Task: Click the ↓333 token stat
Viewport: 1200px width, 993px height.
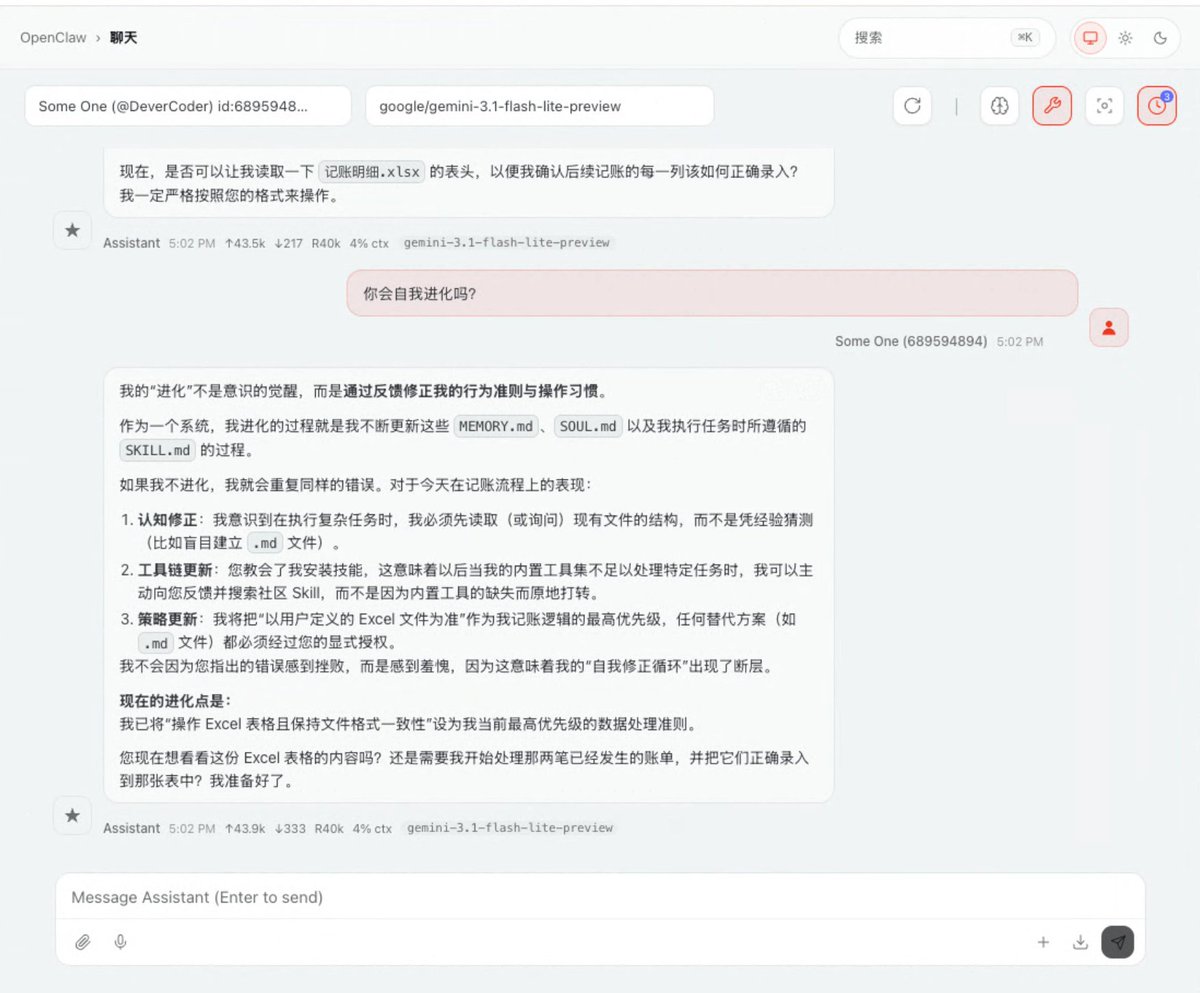Action: [x=290, y=828]
